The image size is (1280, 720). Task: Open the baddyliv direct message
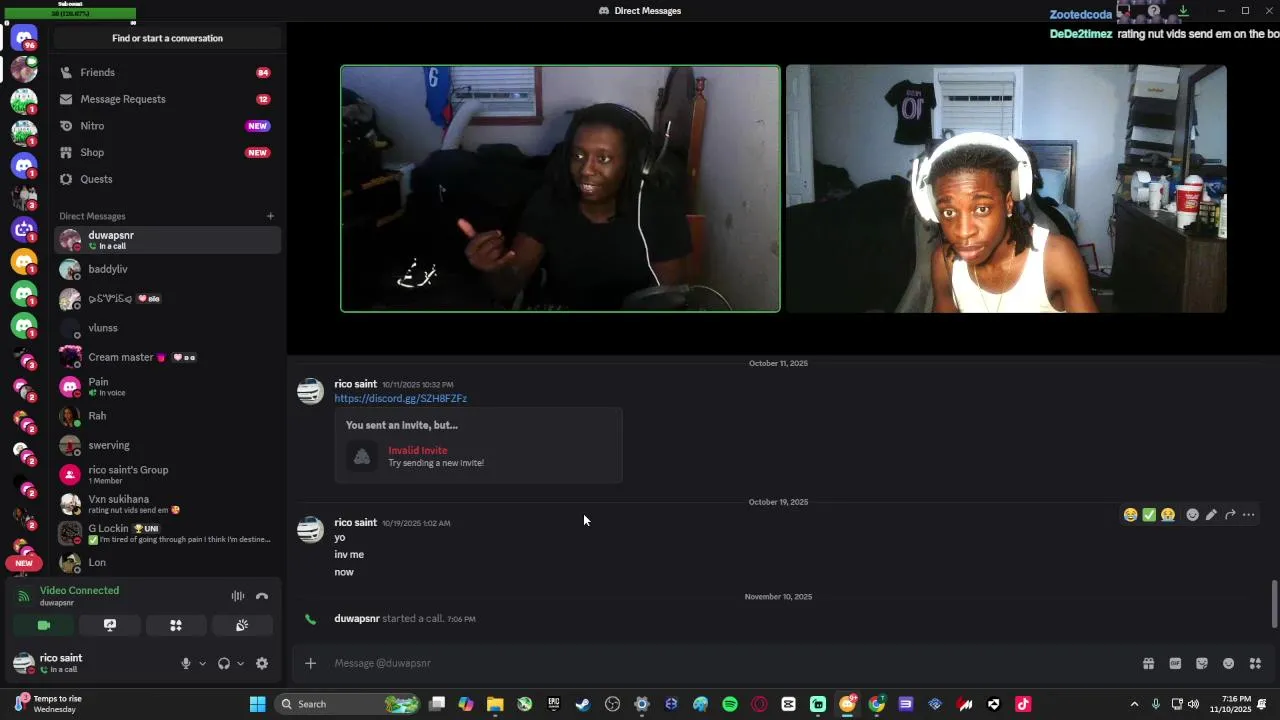click(167, 269)
